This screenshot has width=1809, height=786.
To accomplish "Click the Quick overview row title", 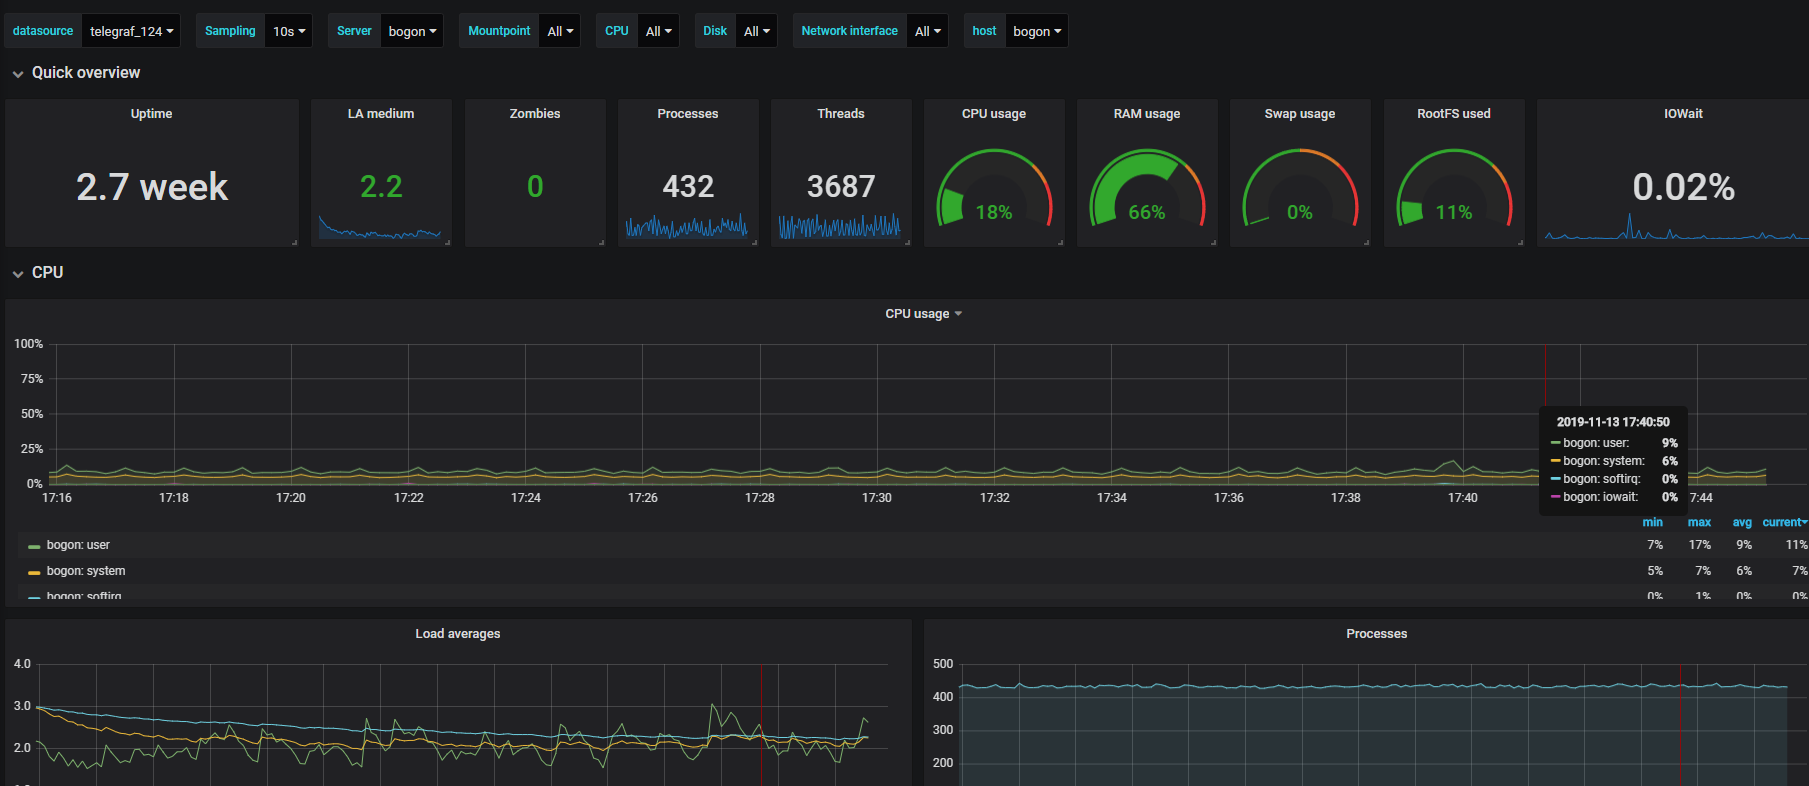I will pyautogui.click(x=86, y=73).
